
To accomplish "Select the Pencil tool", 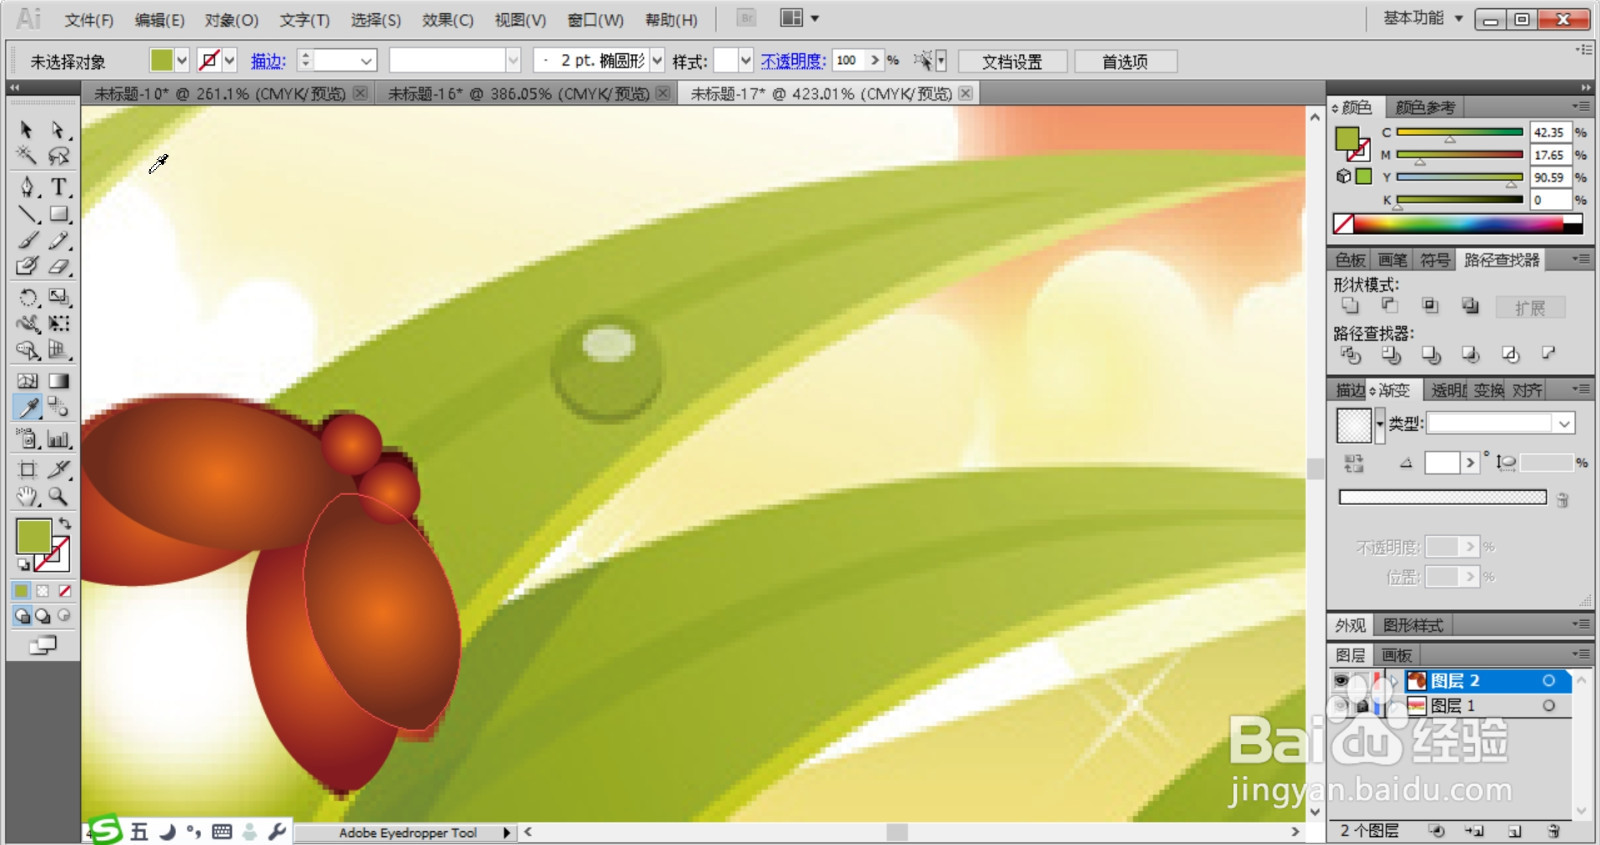I will tap(59, 240).
